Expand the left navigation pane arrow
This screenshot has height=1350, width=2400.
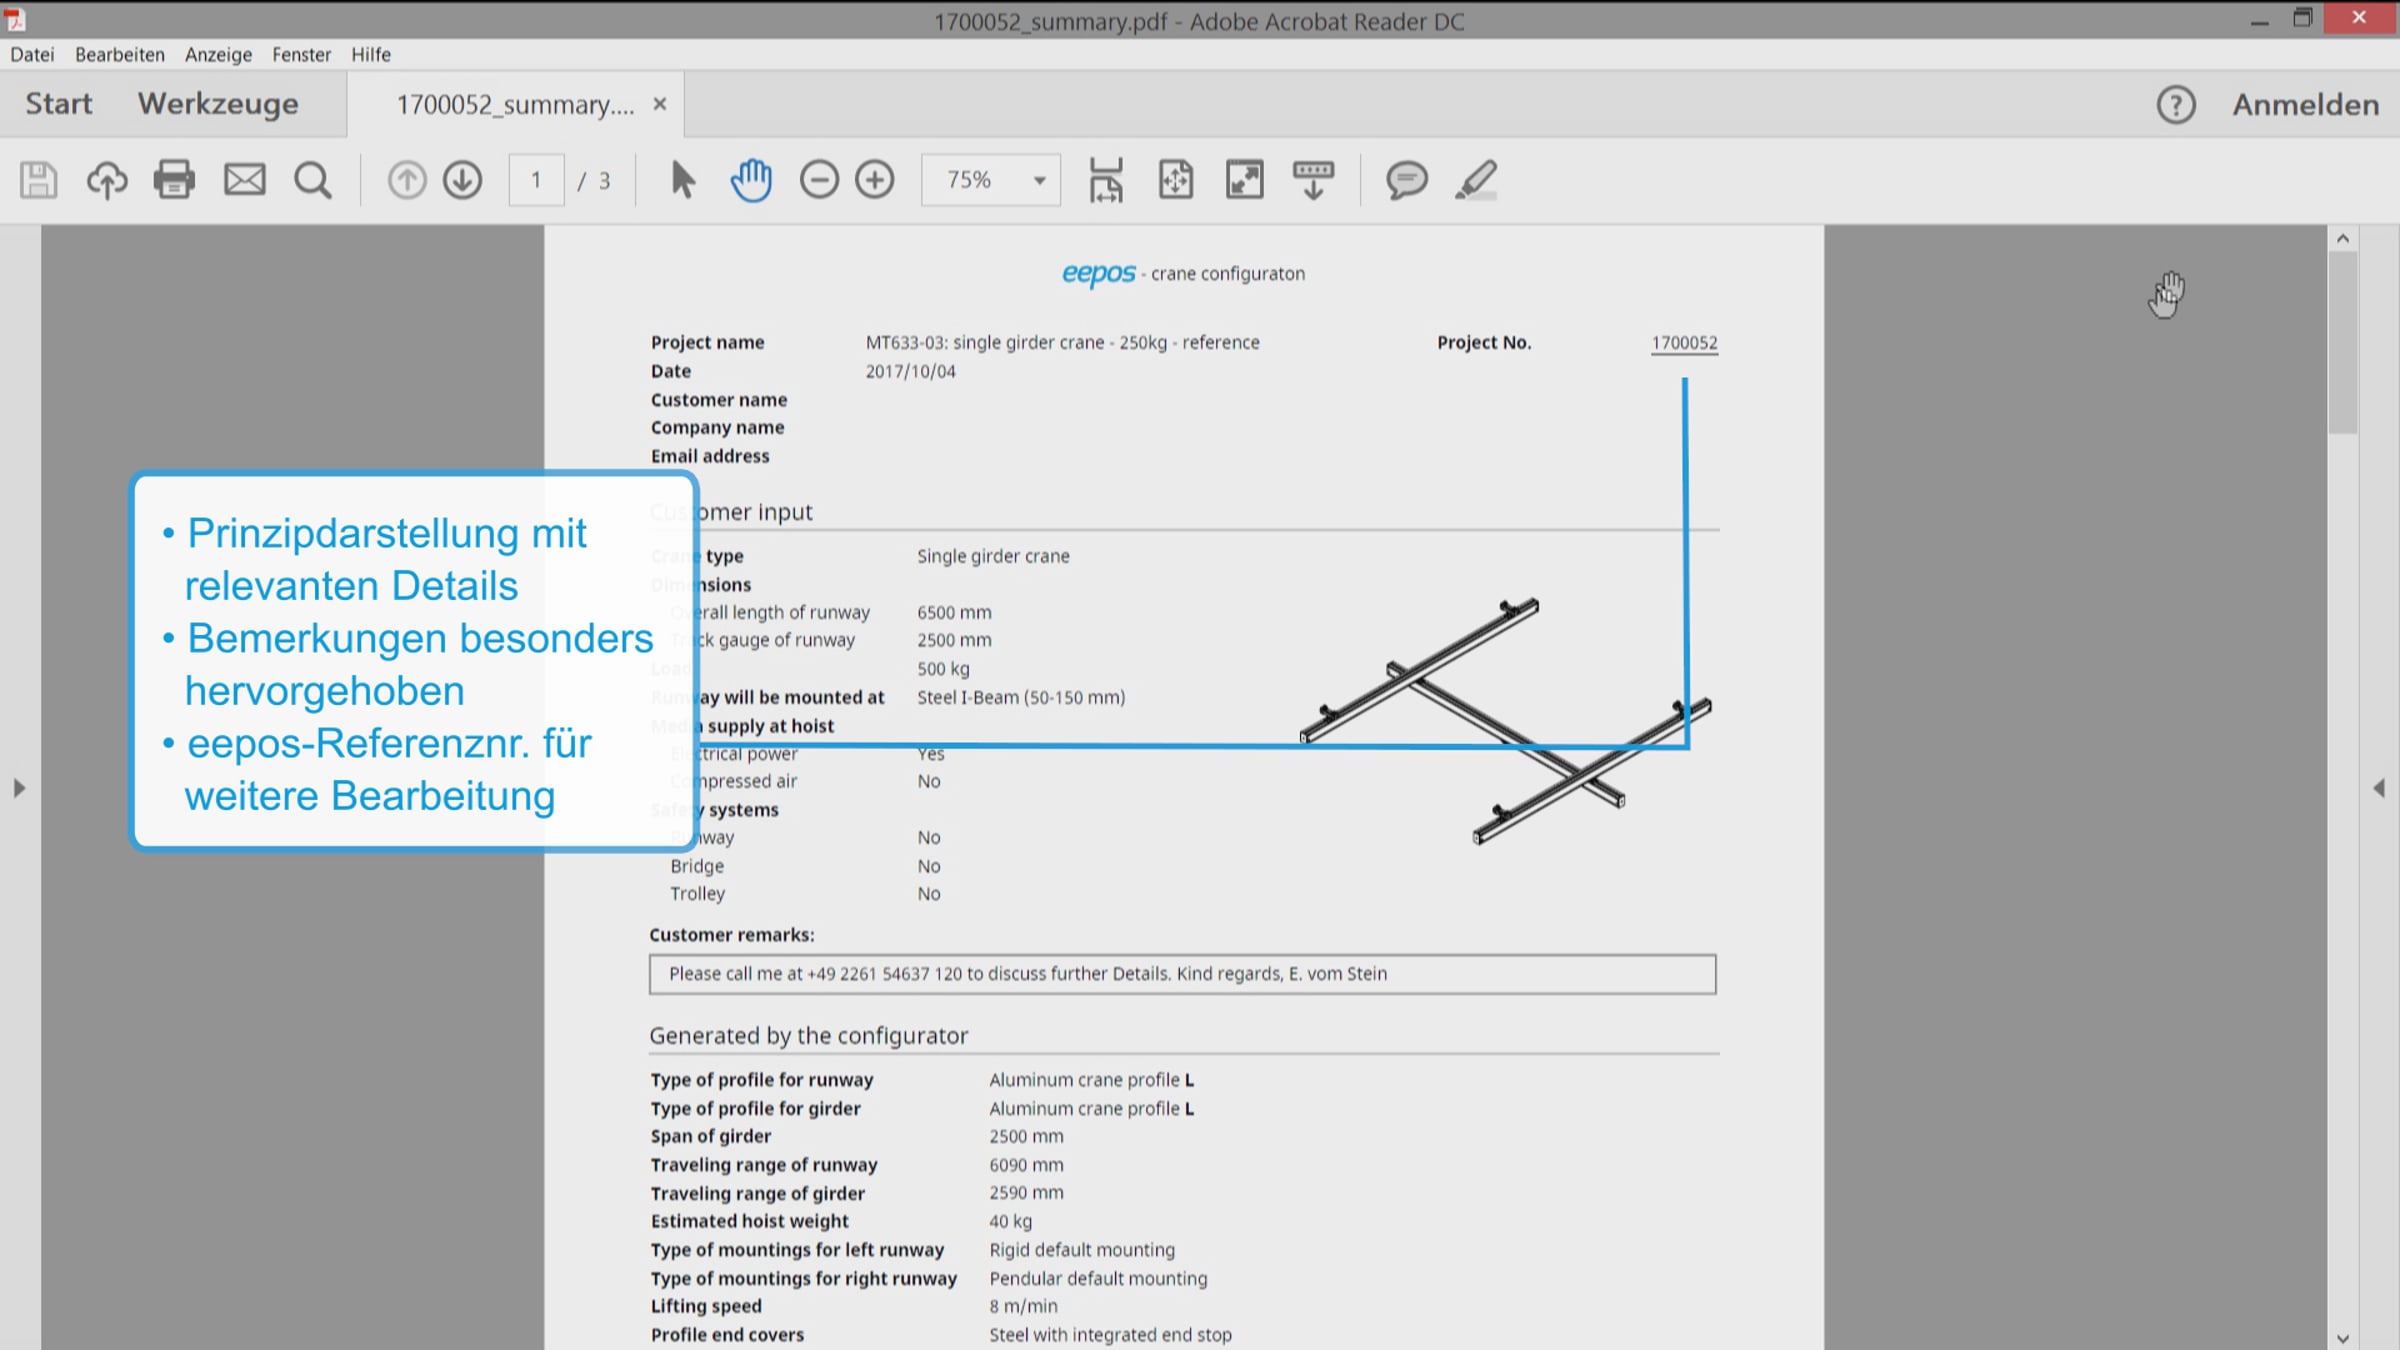point(19,788)
